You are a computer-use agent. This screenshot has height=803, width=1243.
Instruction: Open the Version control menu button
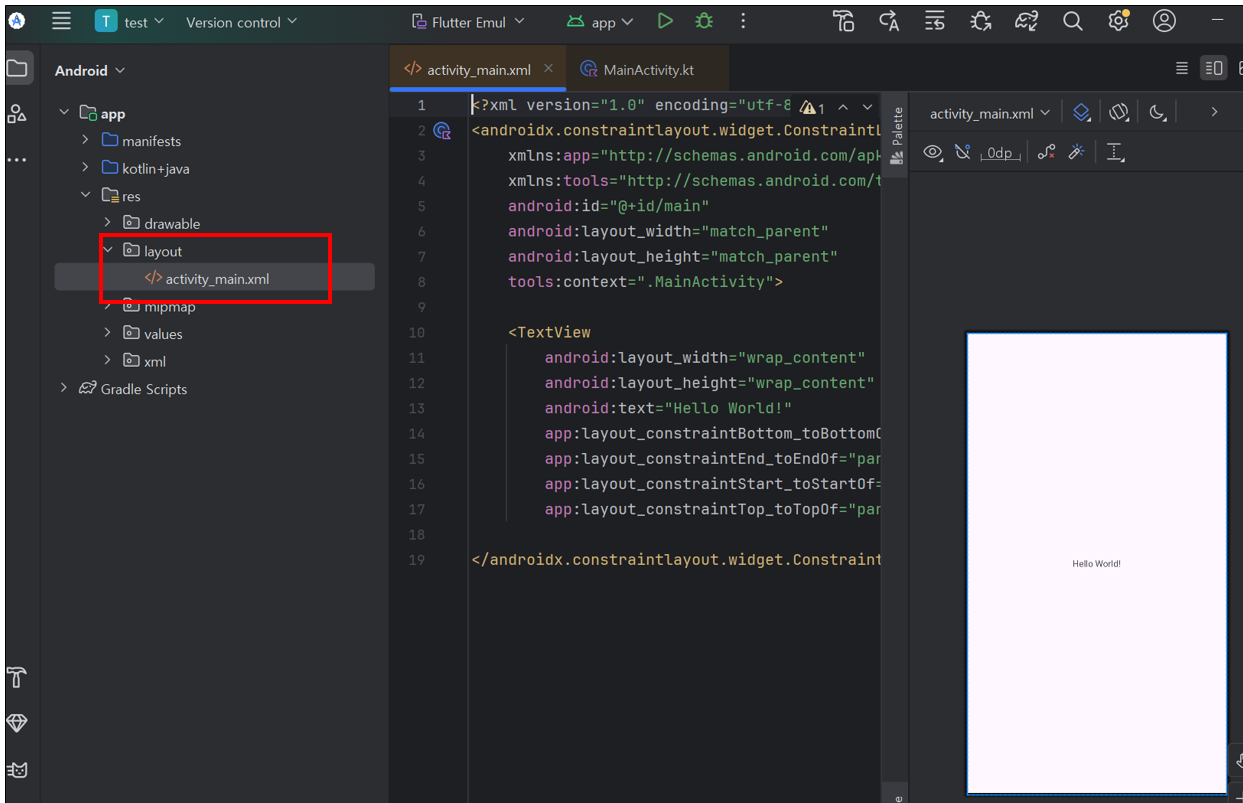click(242, 21)
